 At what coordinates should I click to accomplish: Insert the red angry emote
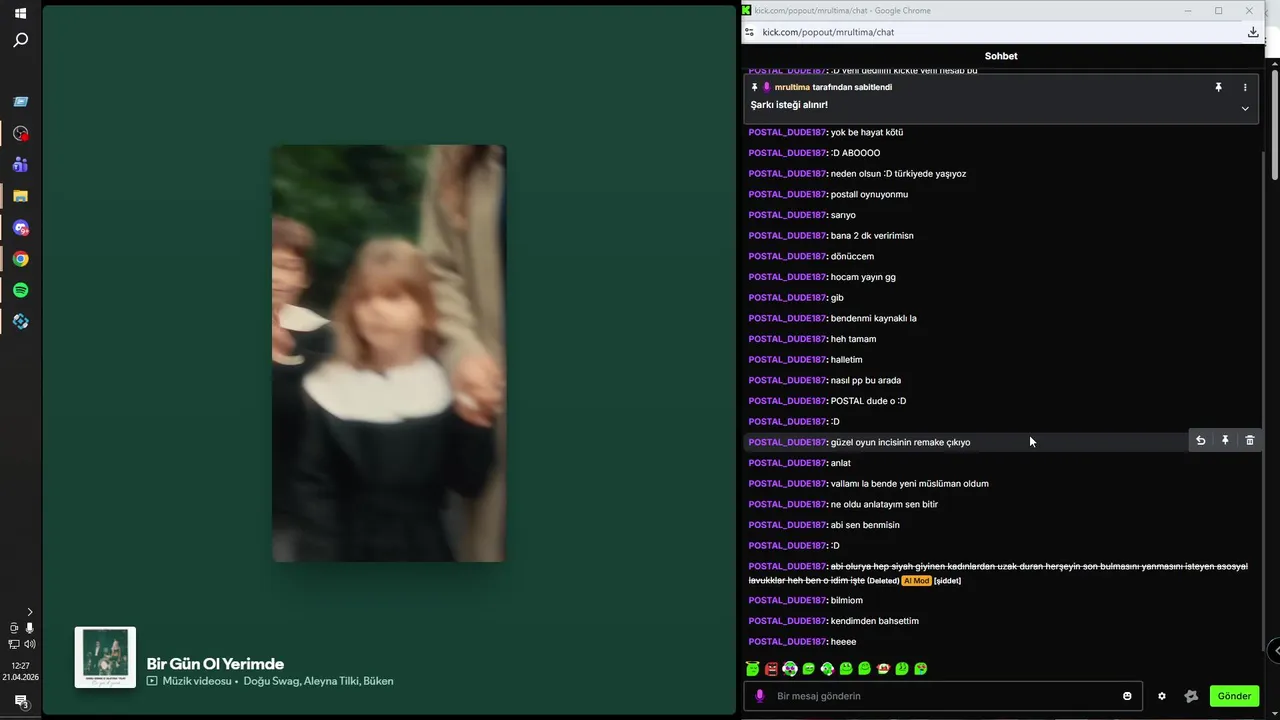click(771, 669)
